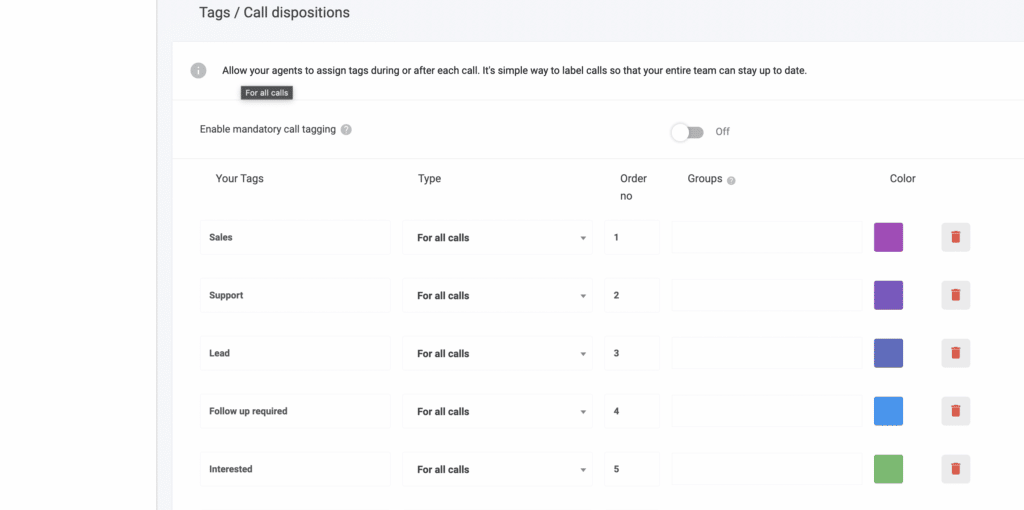This screenshot has width=1024, height=510.
Task: Edit the Follow up required tag name
Action: 295,411
